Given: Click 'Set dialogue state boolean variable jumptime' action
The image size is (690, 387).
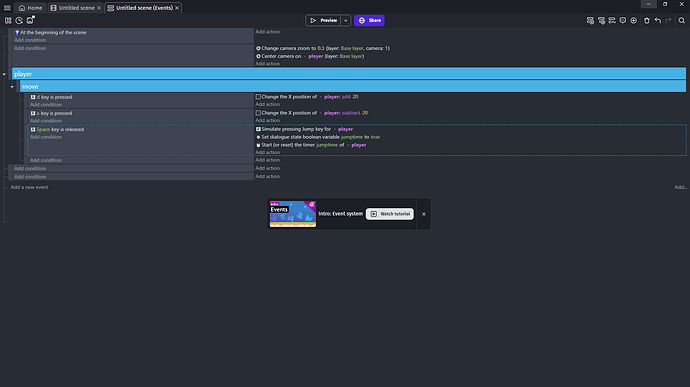Looking at the screenshot, I should point(318,137).
